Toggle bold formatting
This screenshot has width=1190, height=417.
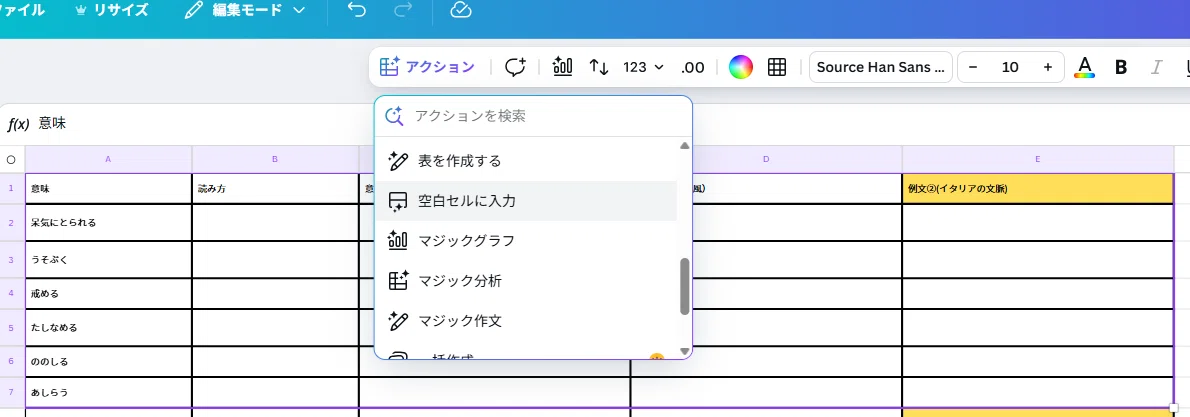[x=1121, y=67]
